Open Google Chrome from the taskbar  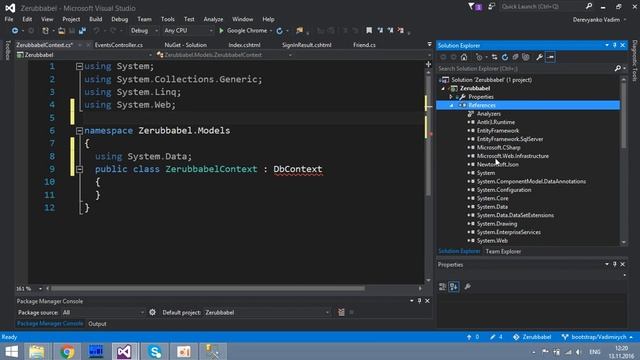(x=67, y=351)
